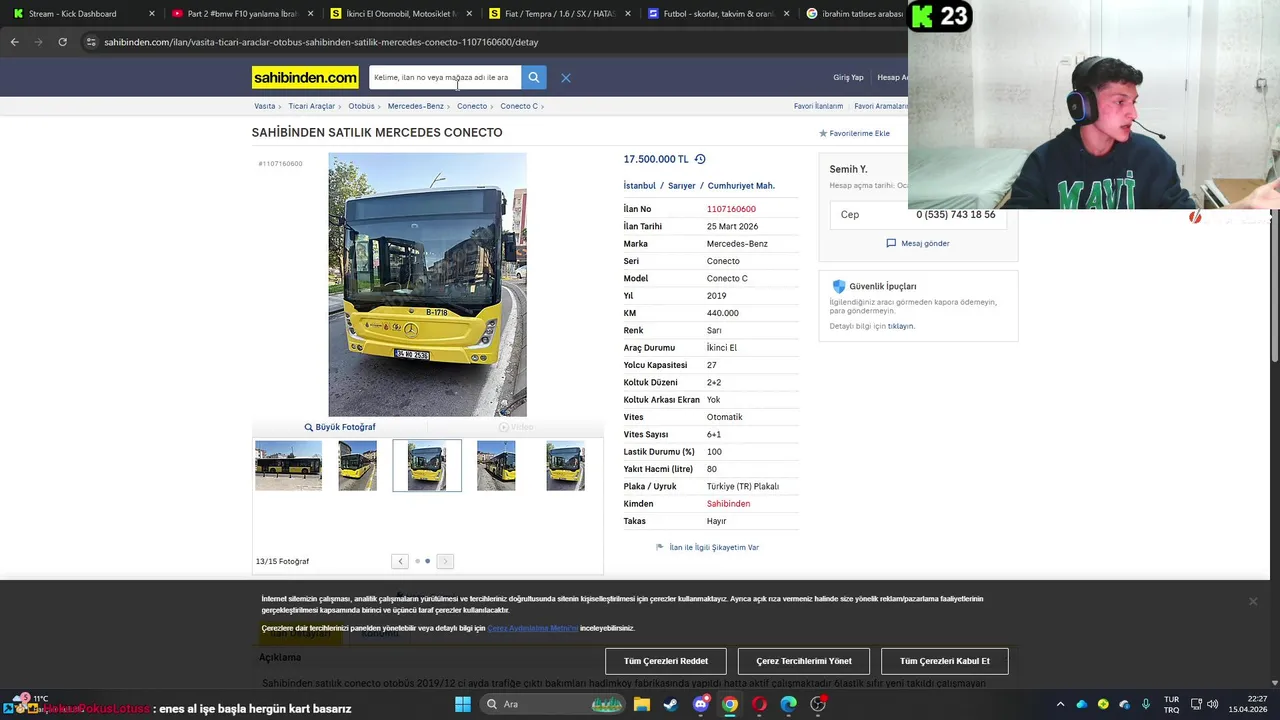
Task: Click the Cumhuriyet Mah. location link
Action: (741, 186)
